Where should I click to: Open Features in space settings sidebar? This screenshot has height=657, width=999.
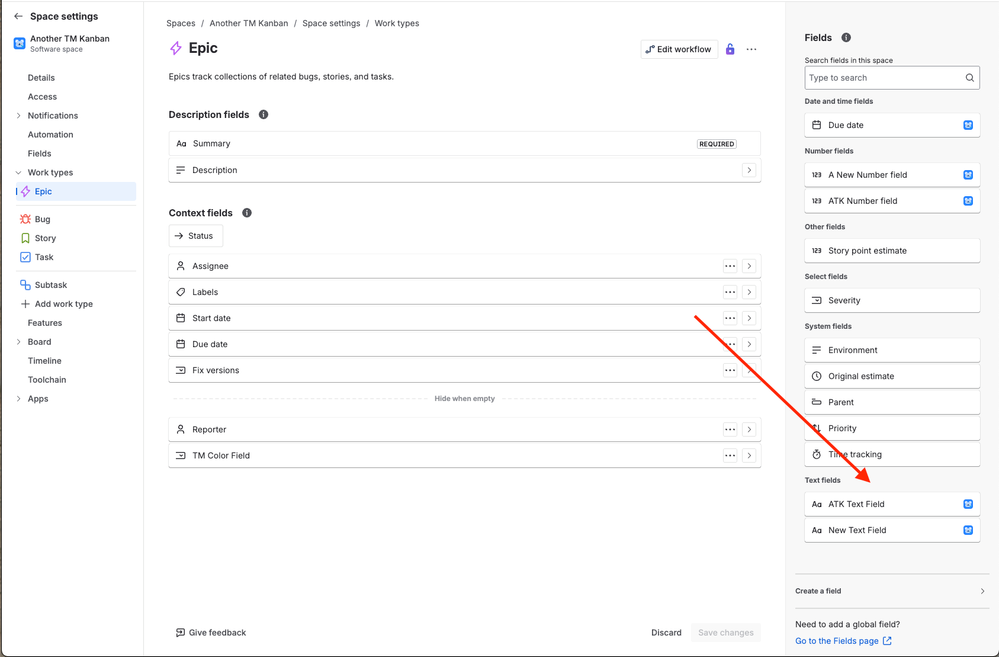[45, 323]
